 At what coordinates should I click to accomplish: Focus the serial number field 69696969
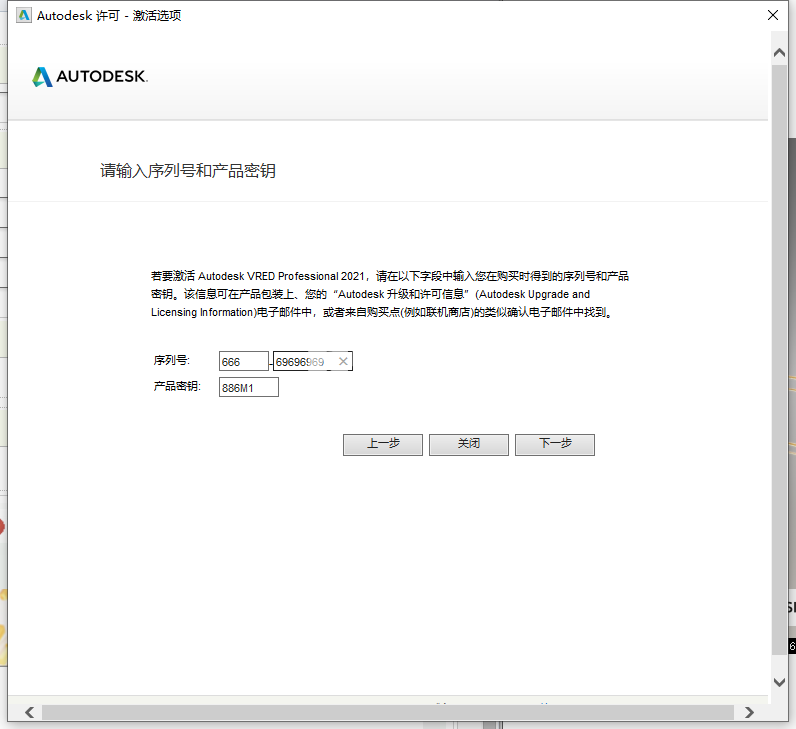point(313,361)
